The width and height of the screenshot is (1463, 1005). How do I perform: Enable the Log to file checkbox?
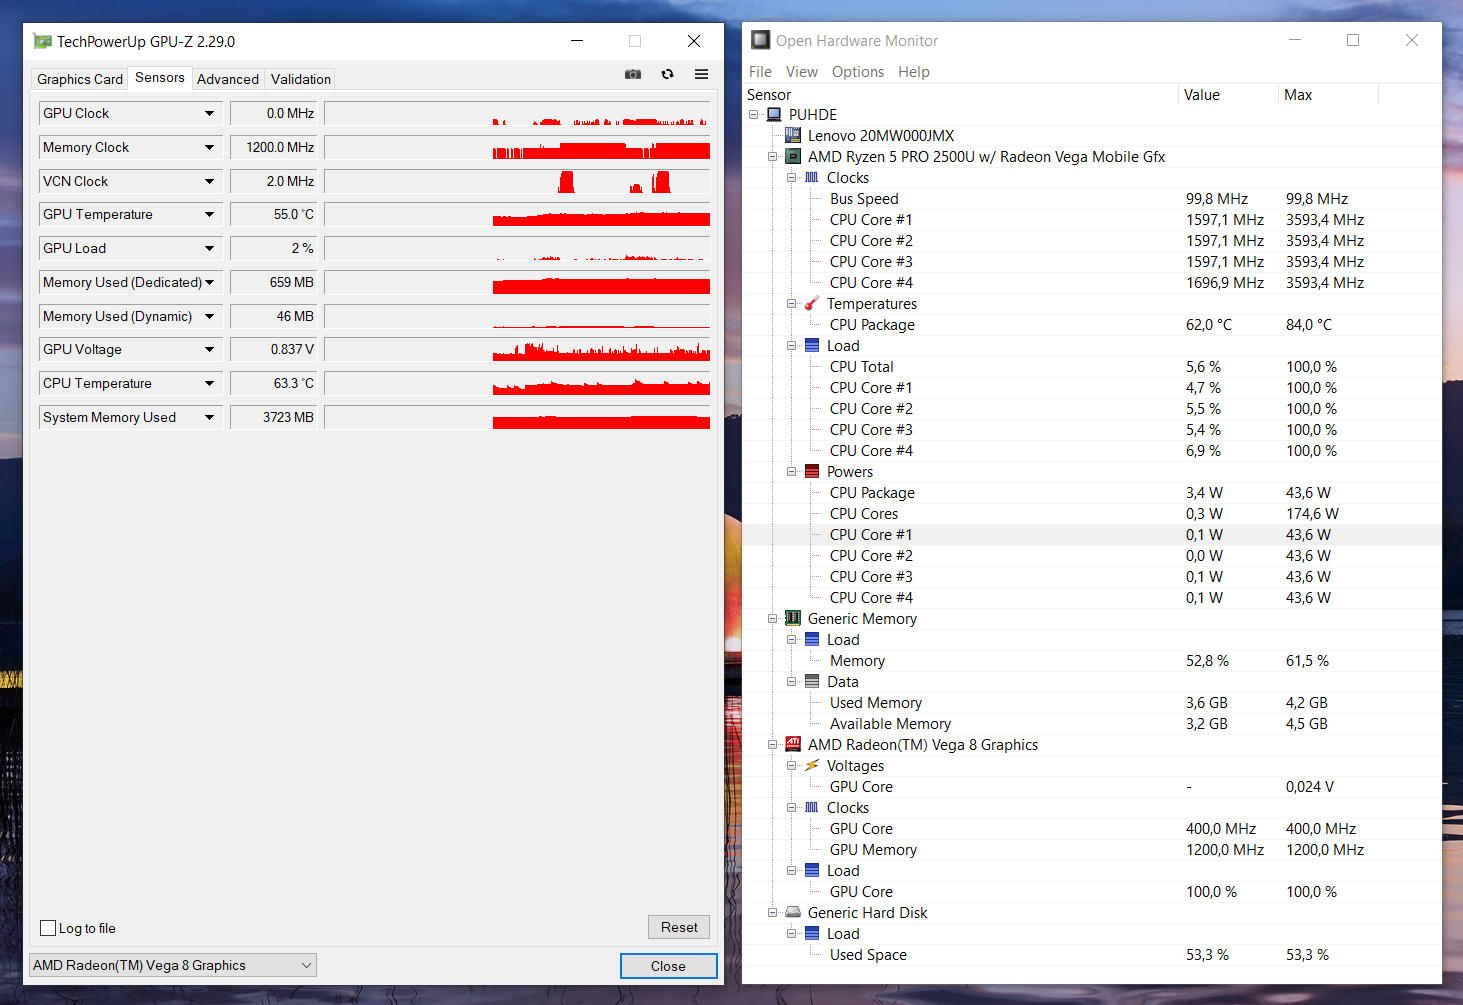coord(47,928)
